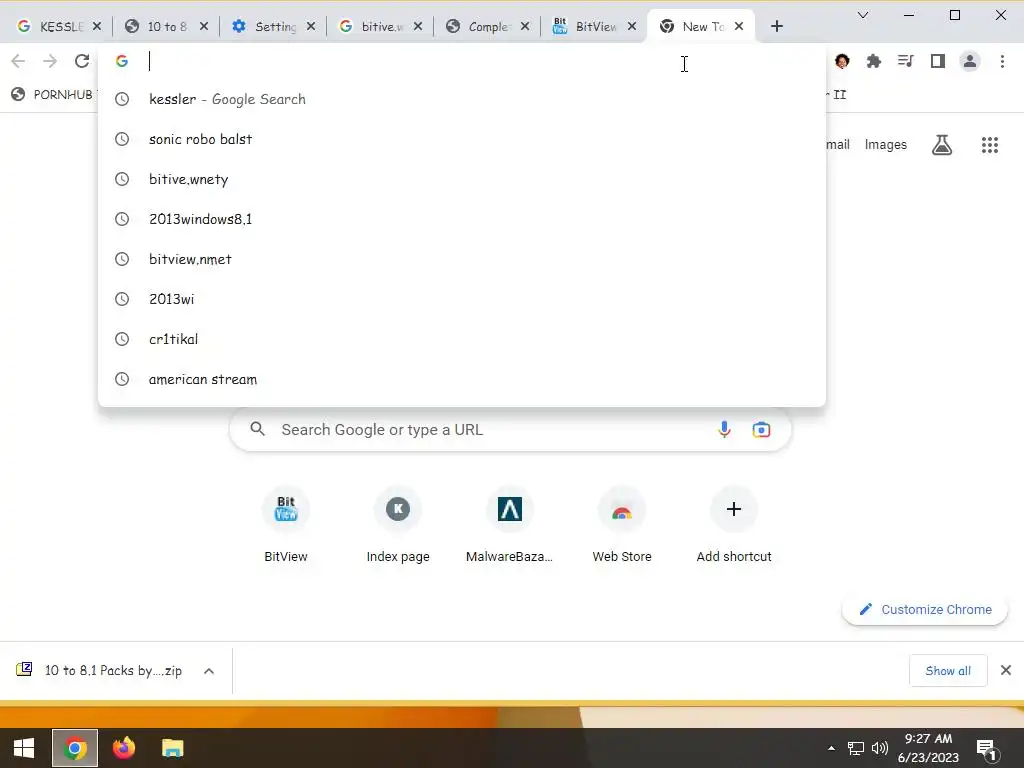Select the 2013wi suggestion

point(462,299)
